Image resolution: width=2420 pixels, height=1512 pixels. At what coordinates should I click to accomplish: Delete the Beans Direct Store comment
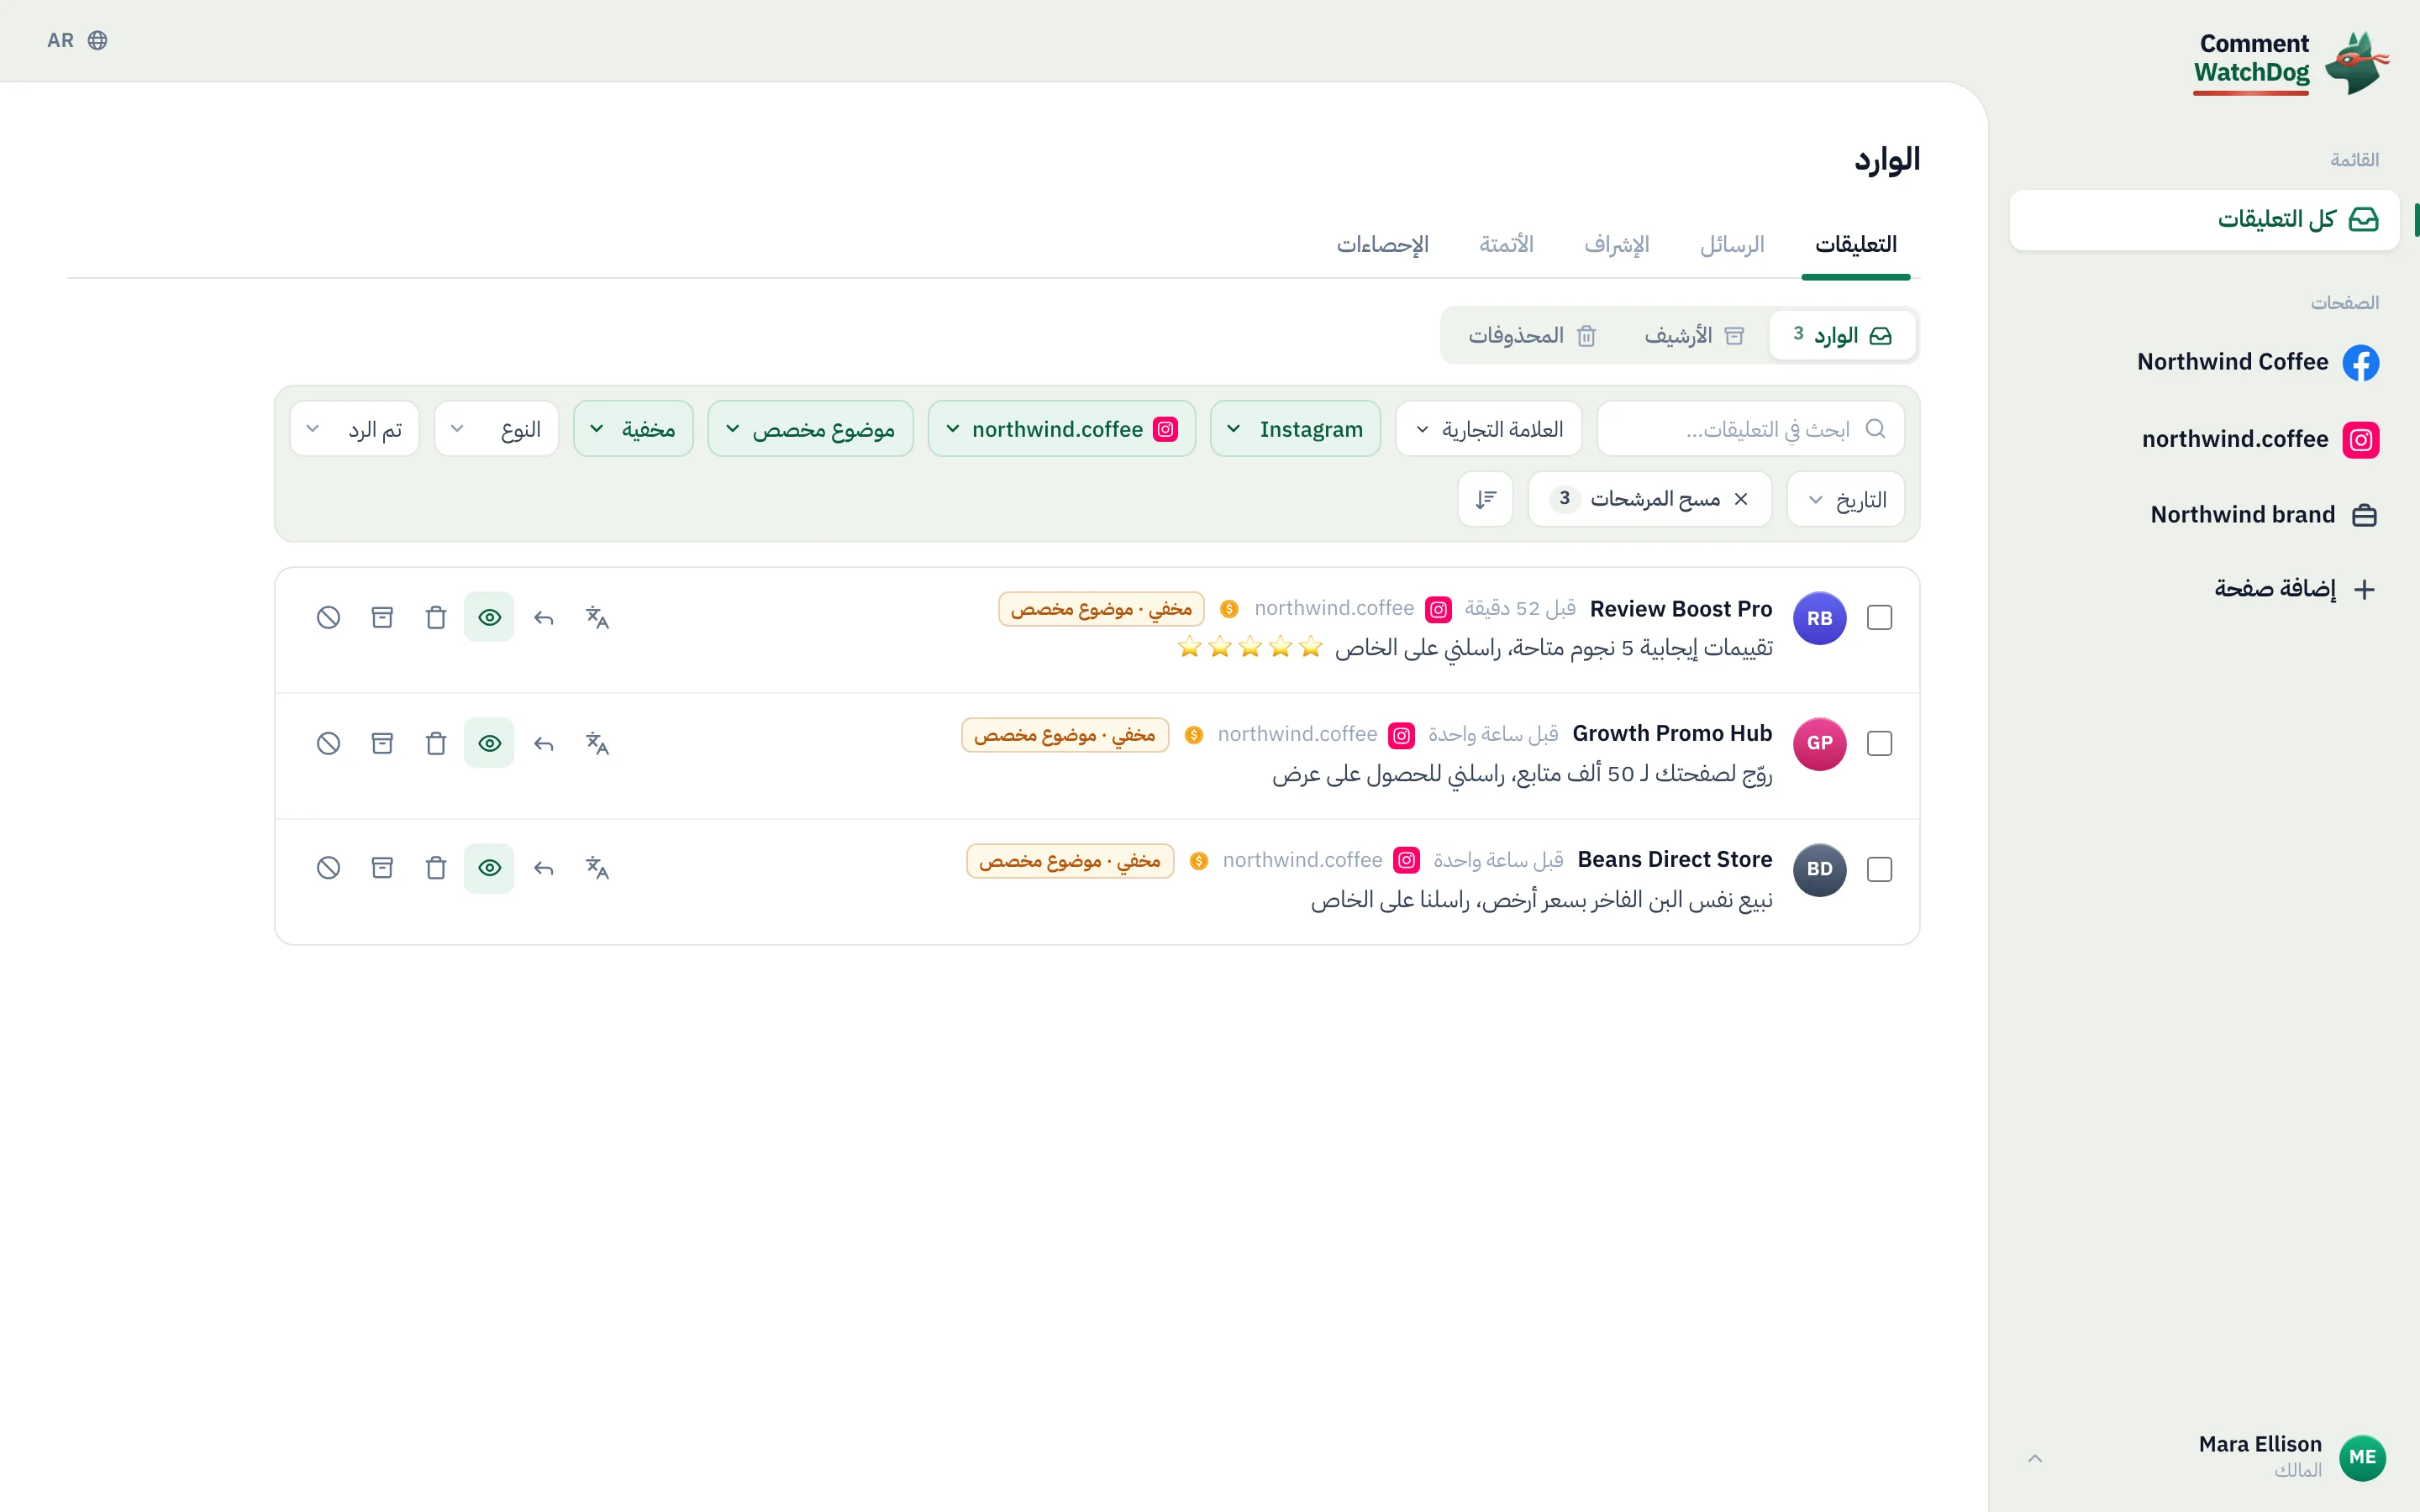(x=435, y=868)
